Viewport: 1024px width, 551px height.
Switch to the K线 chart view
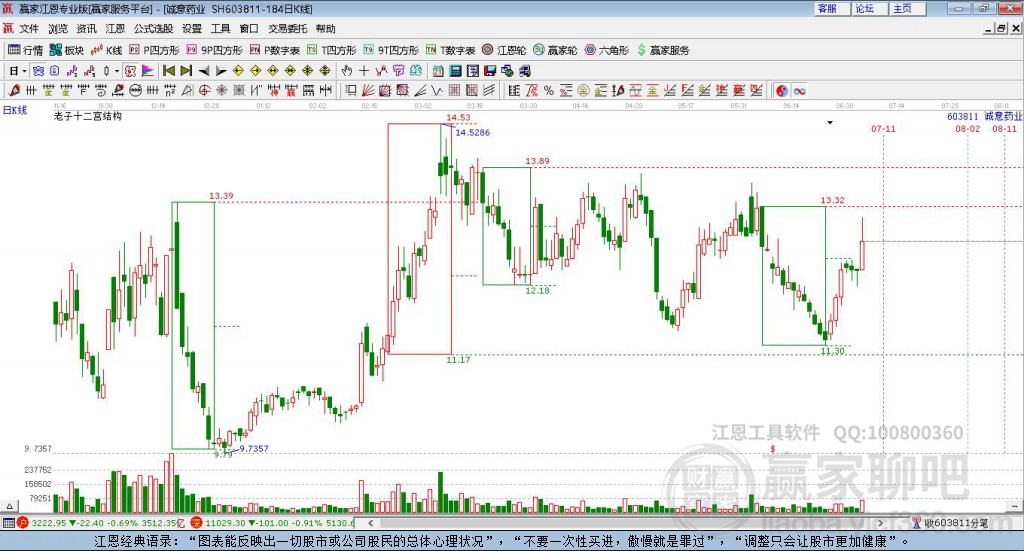click(107, 50)
